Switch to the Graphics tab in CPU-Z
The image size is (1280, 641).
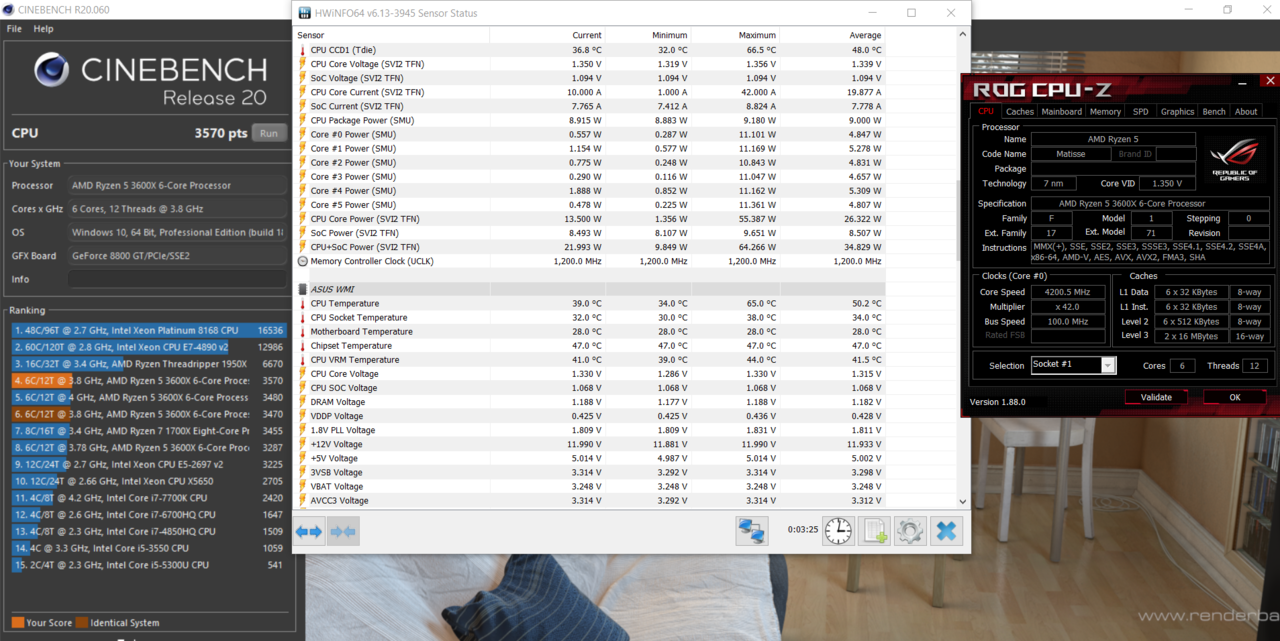coord(1177,112)
